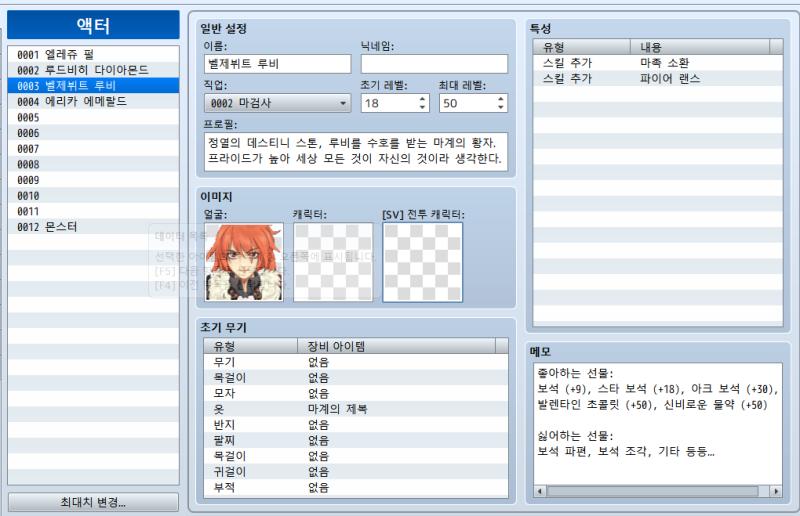800x516 pixels.
Task: Click the 최대 레벨 field showing 50
Action: tap(468, 103)
